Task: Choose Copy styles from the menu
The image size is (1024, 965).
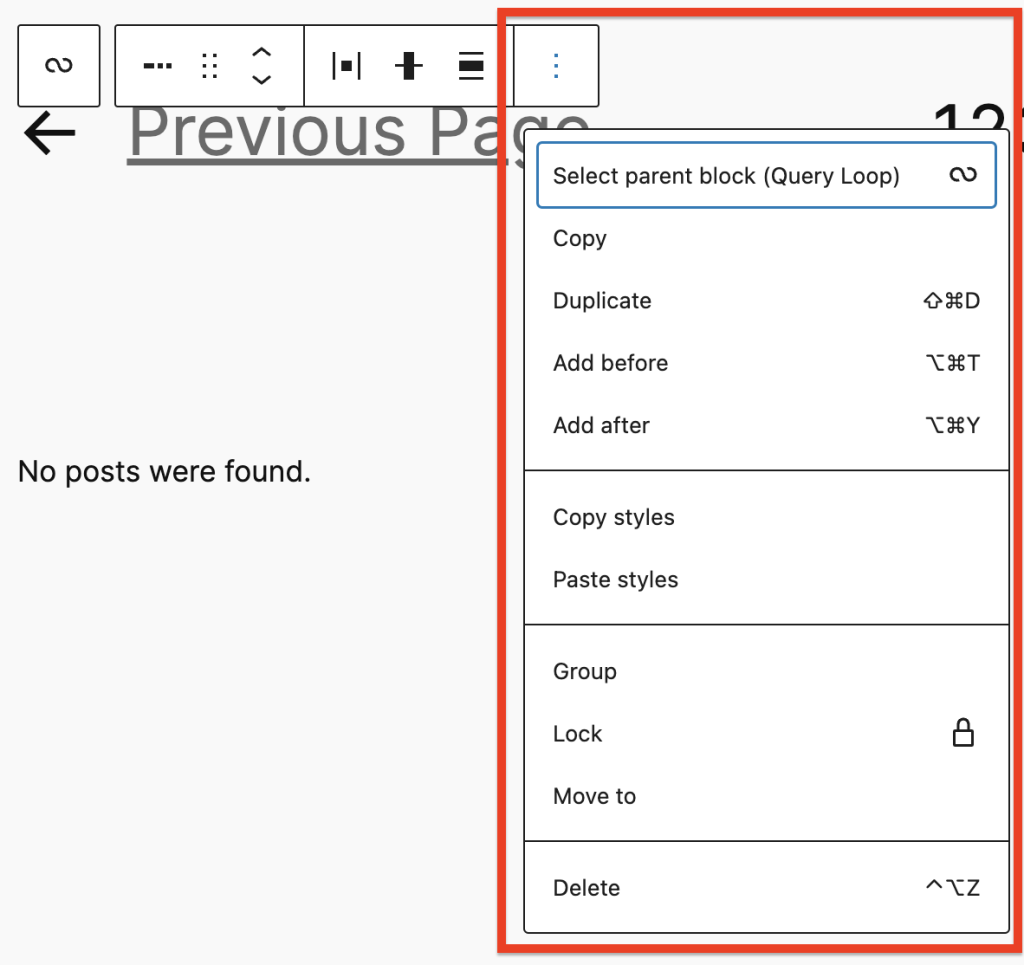Action: tap(613, 518)
